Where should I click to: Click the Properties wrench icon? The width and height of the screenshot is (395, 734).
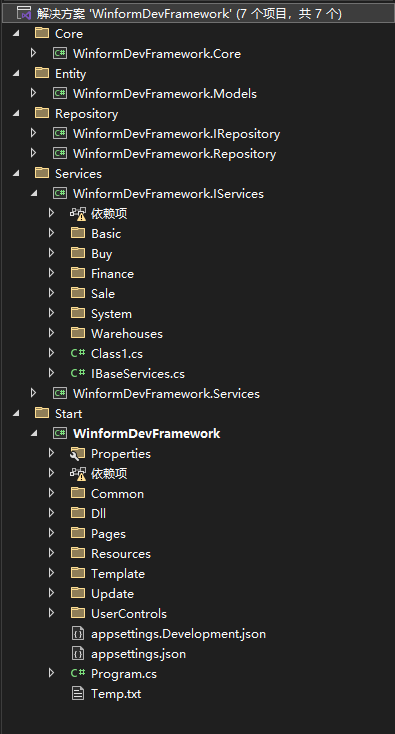pyautogui.click(x=78, y=453)
